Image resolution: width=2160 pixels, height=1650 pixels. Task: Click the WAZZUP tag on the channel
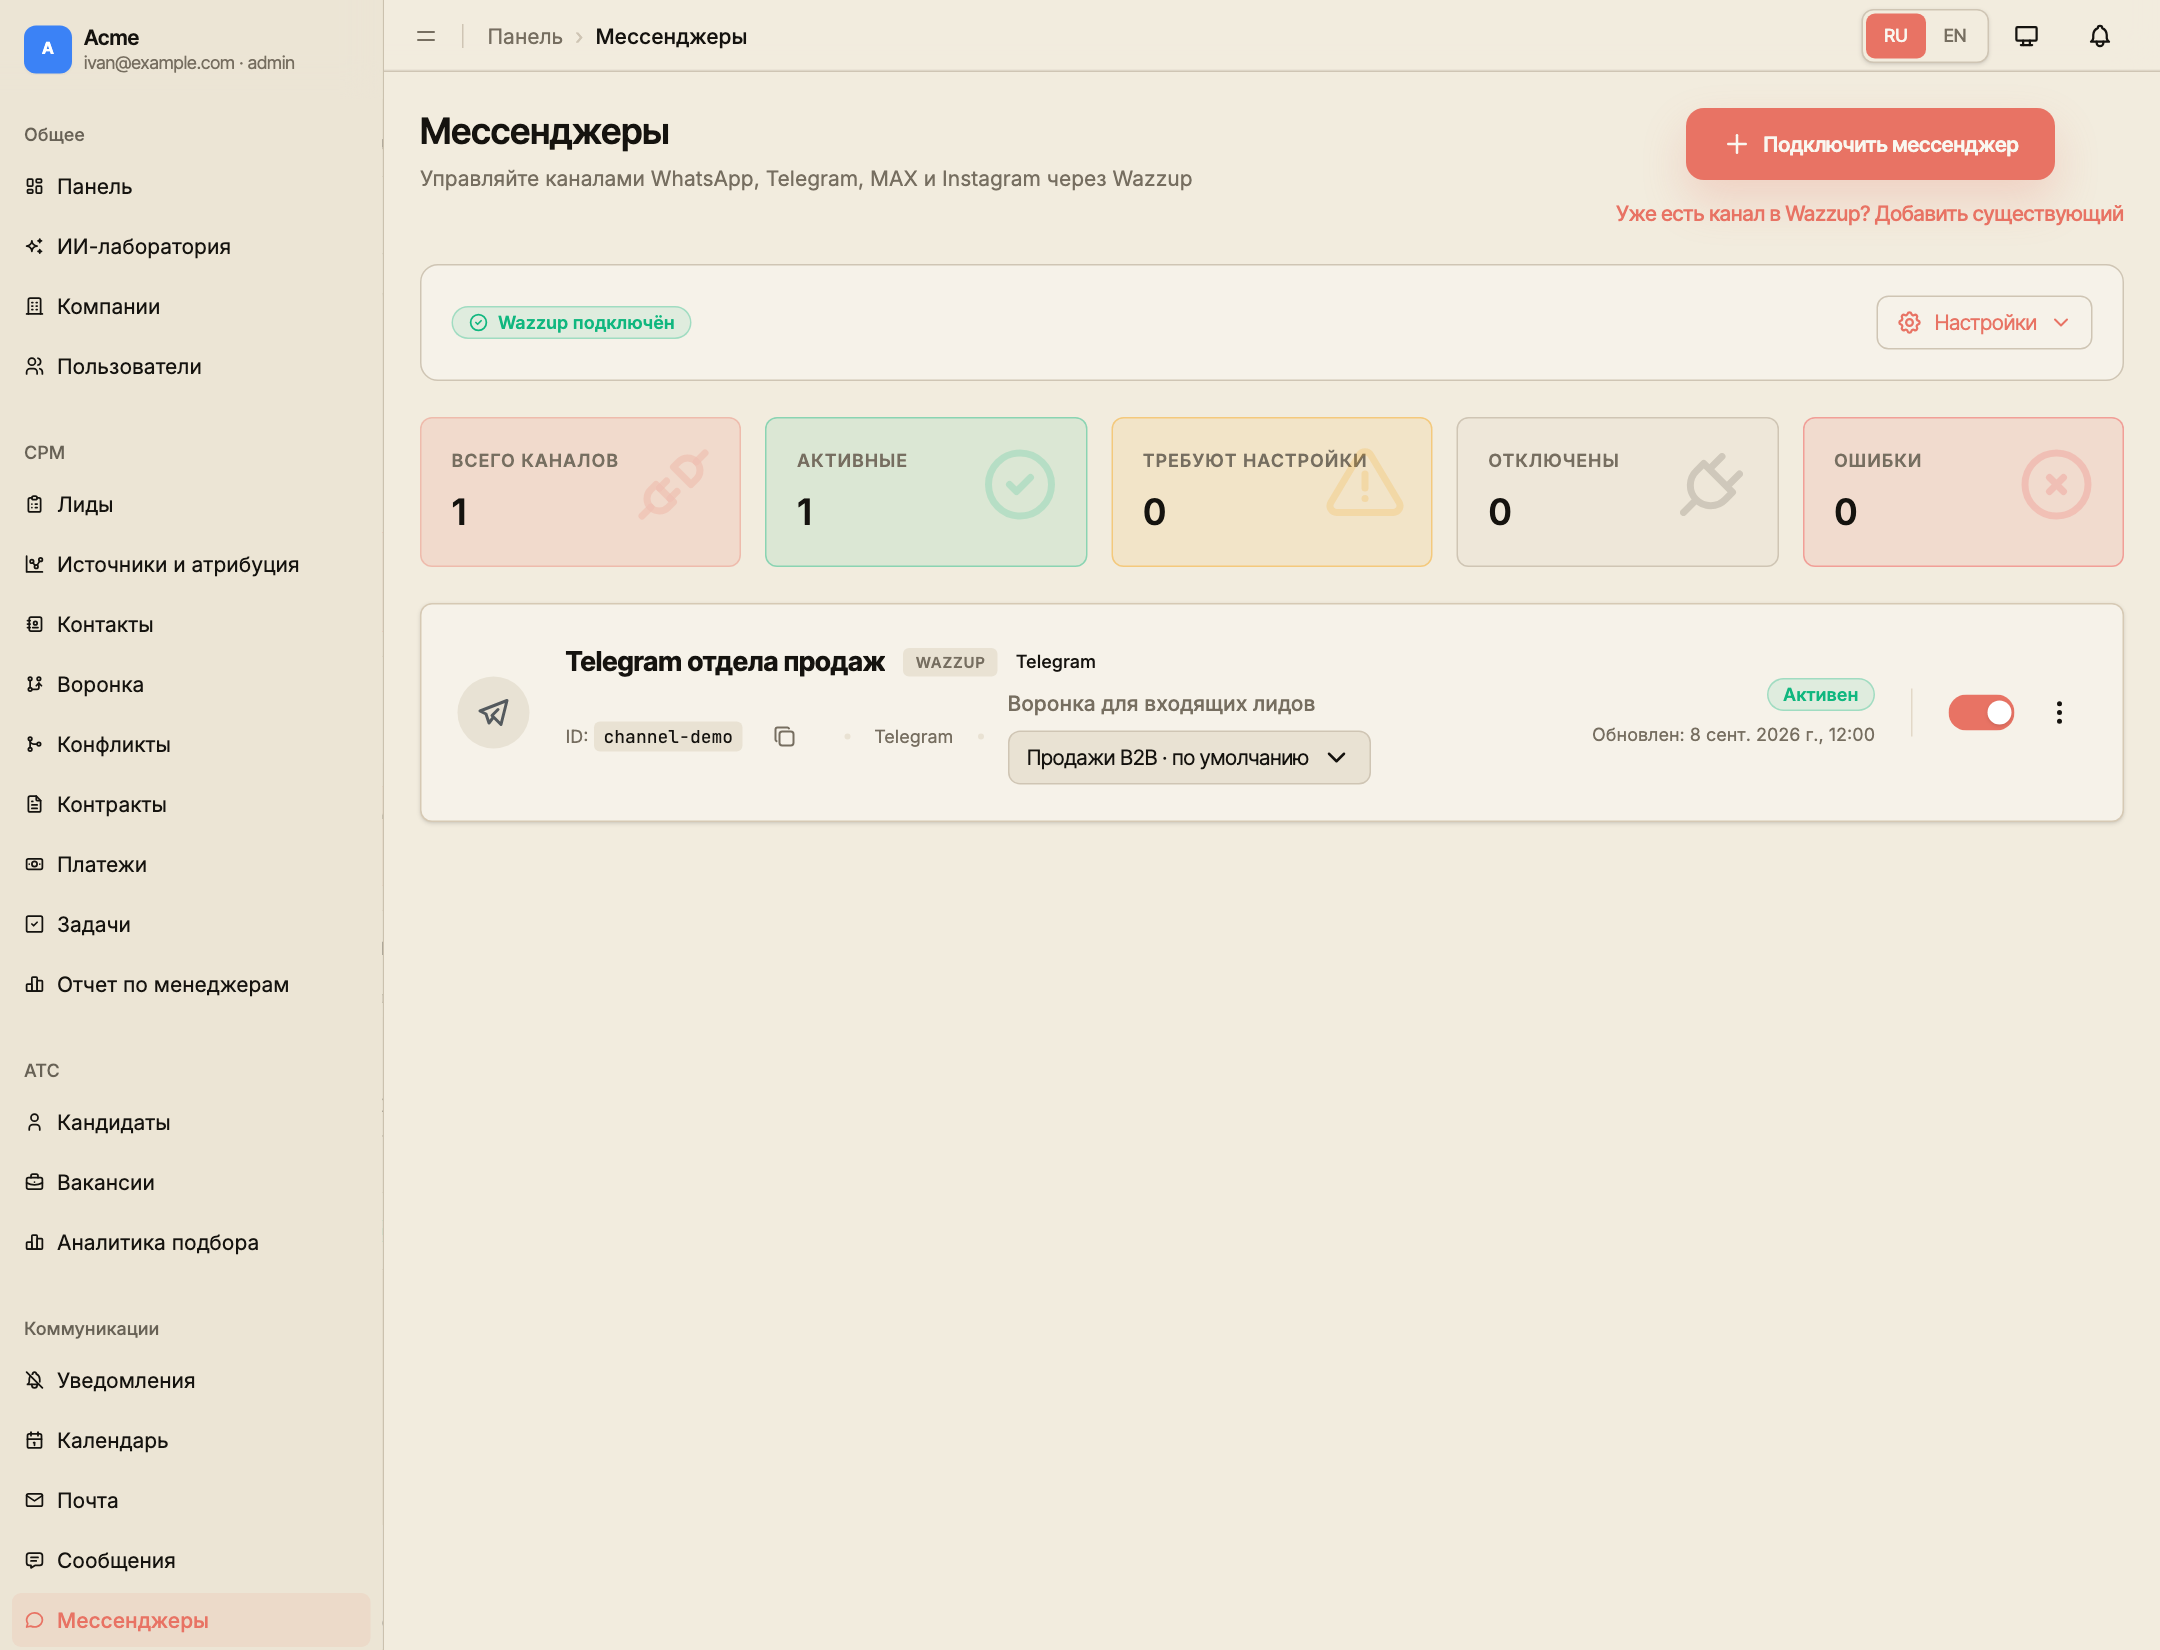point(950,662)
